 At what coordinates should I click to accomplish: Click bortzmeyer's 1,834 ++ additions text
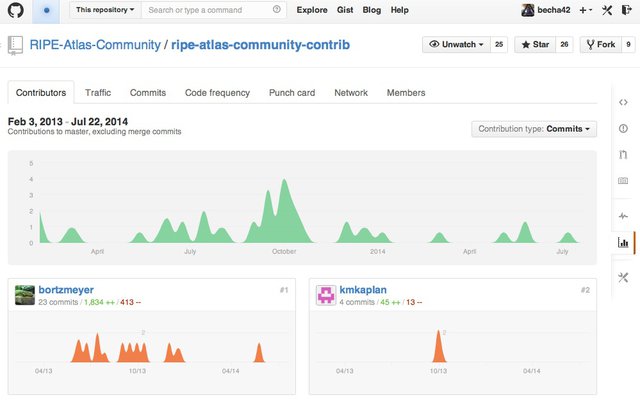pos(99,302)
